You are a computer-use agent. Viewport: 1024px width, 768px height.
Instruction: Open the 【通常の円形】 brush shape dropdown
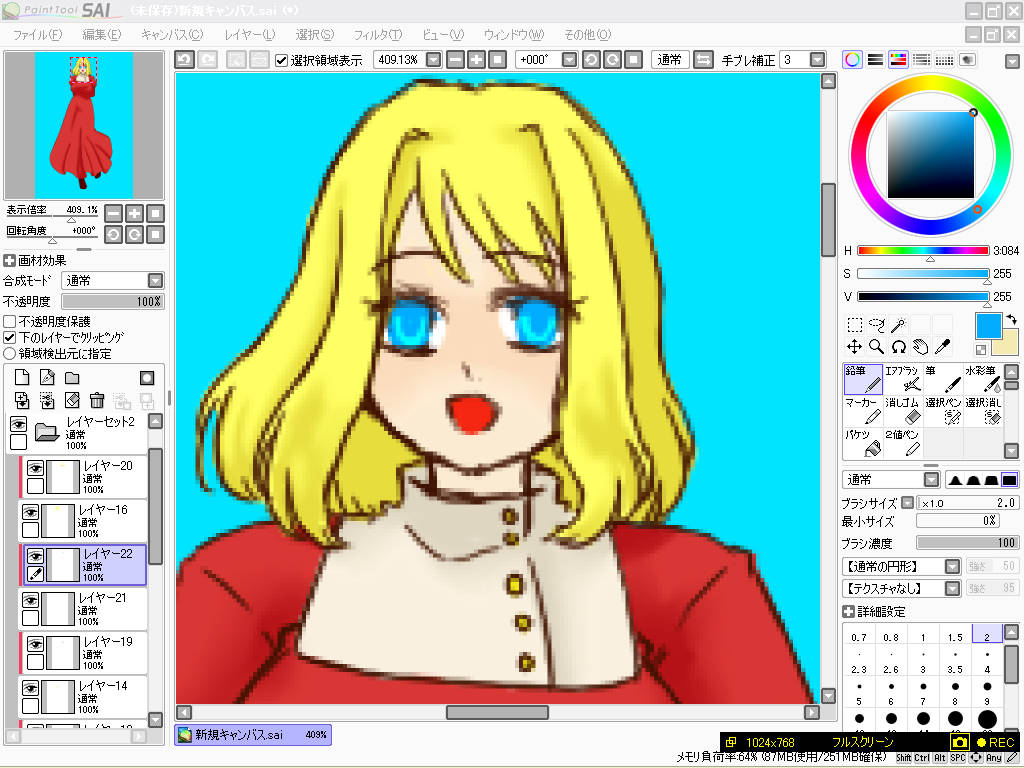coord(953,567)
